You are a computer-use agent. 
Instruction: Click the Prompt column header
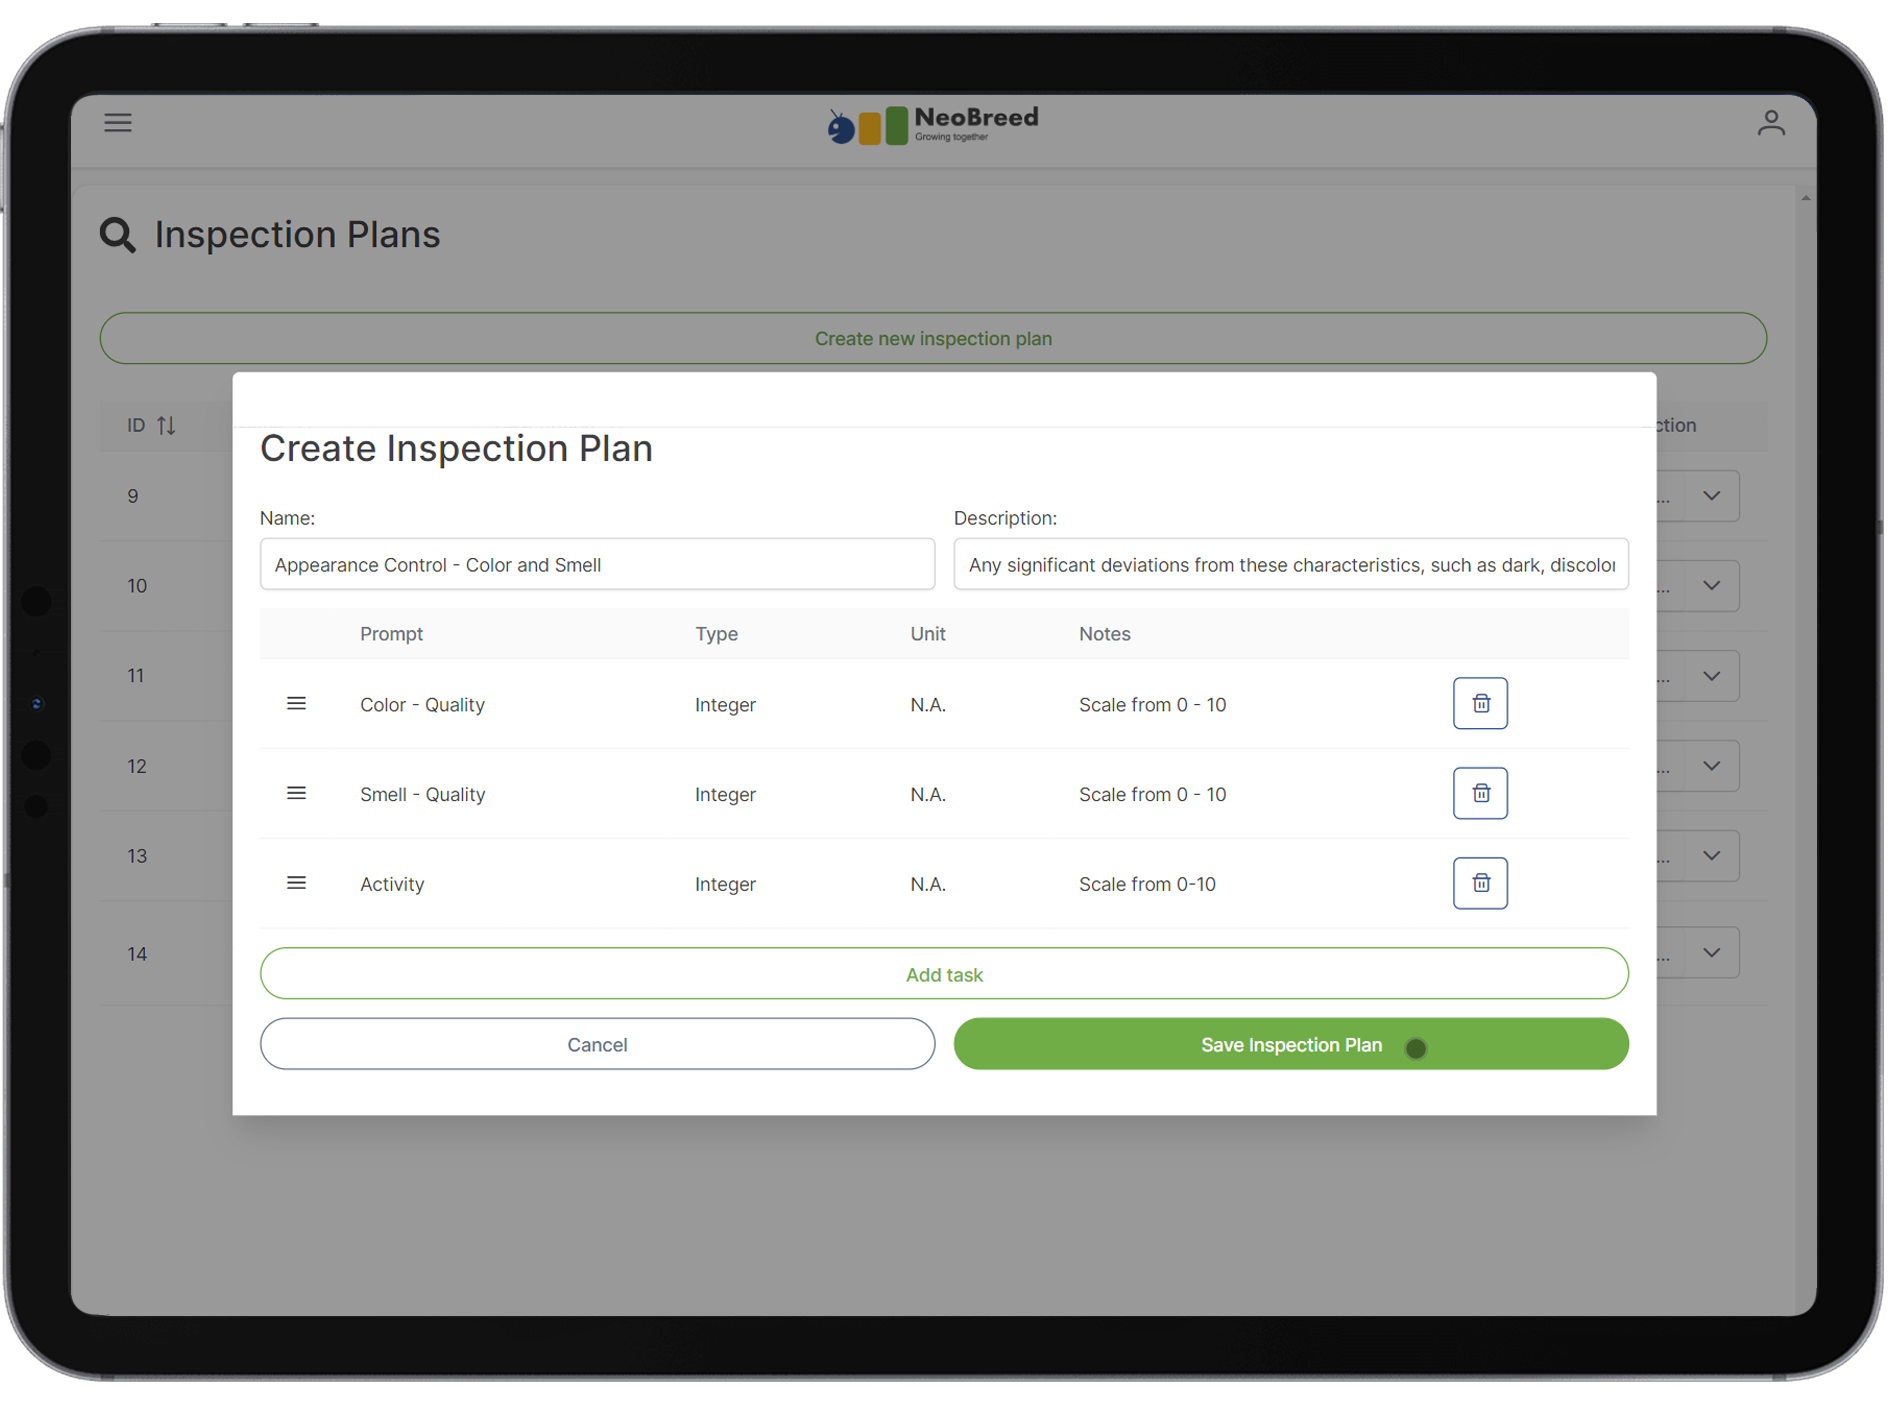[391, 635]
